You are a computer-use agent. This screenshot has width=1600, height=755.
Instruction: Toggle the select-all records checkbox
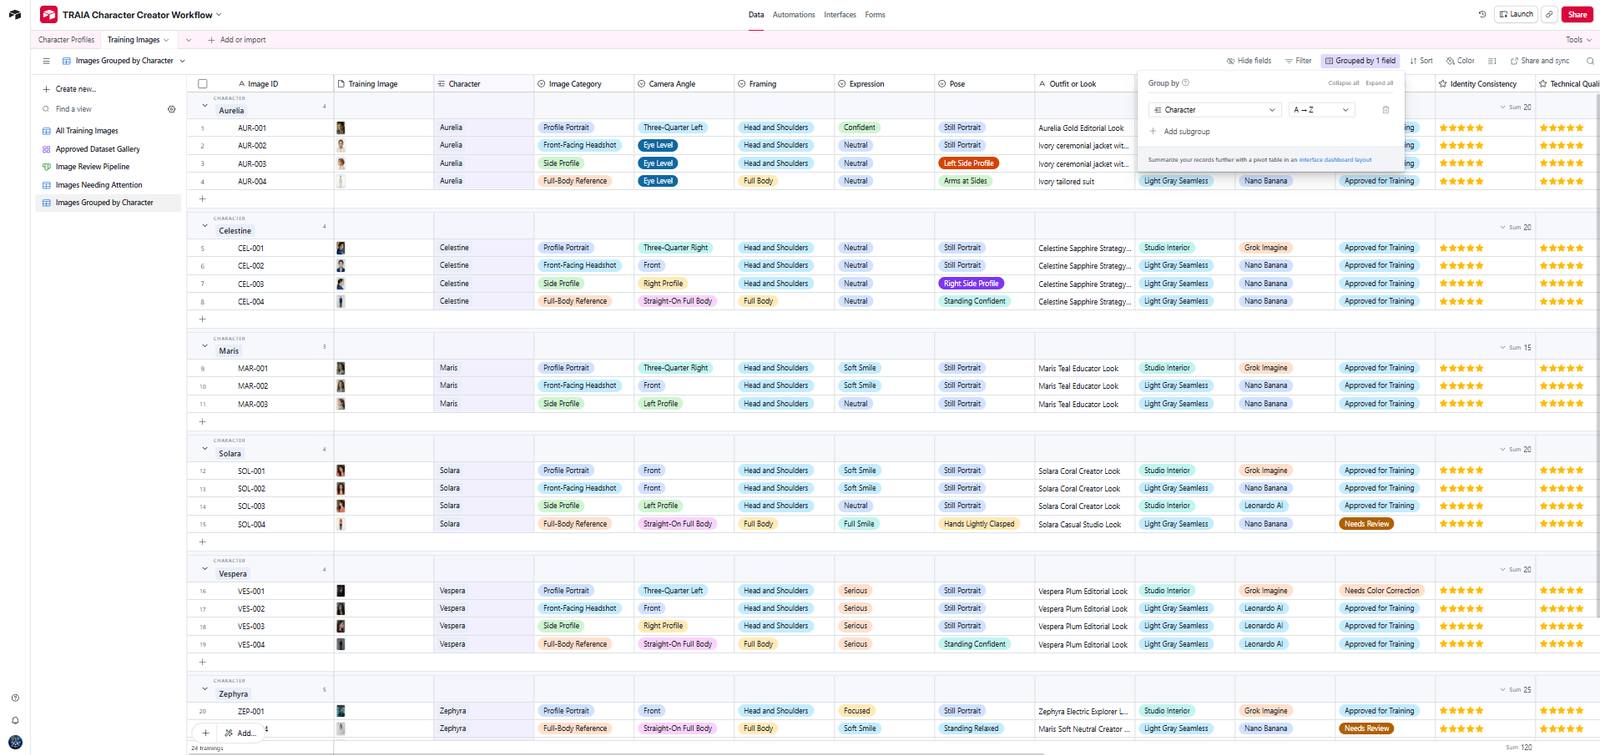[202, 84]
